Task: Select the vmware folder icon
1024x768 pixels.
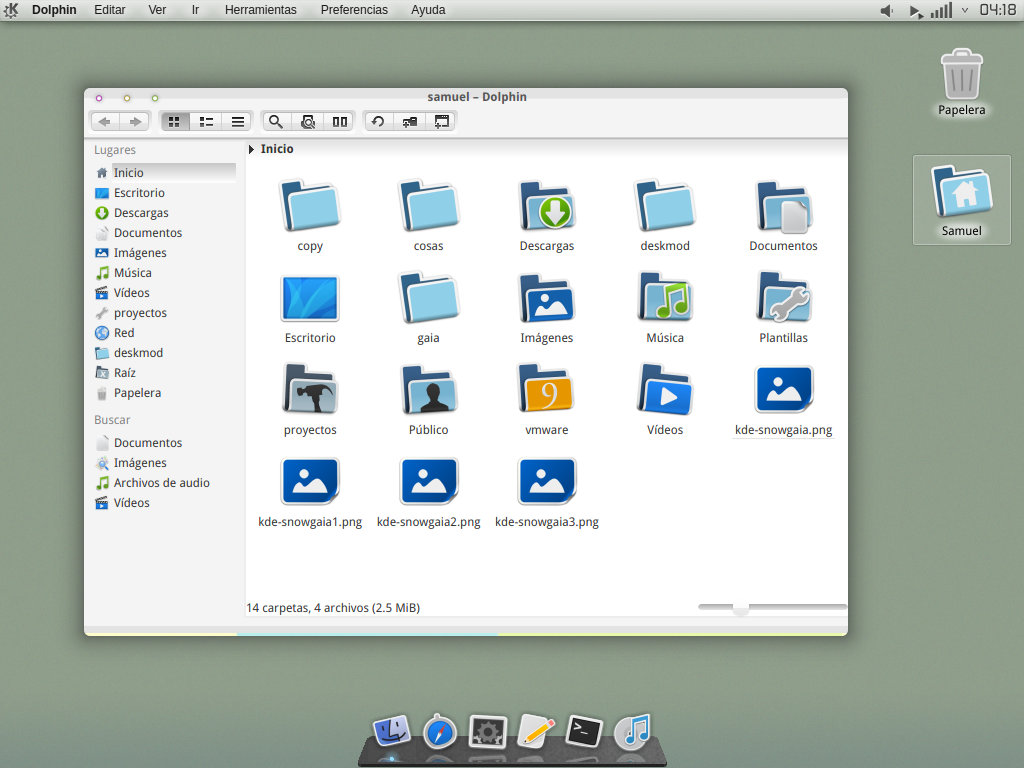Action: (547, 390)
